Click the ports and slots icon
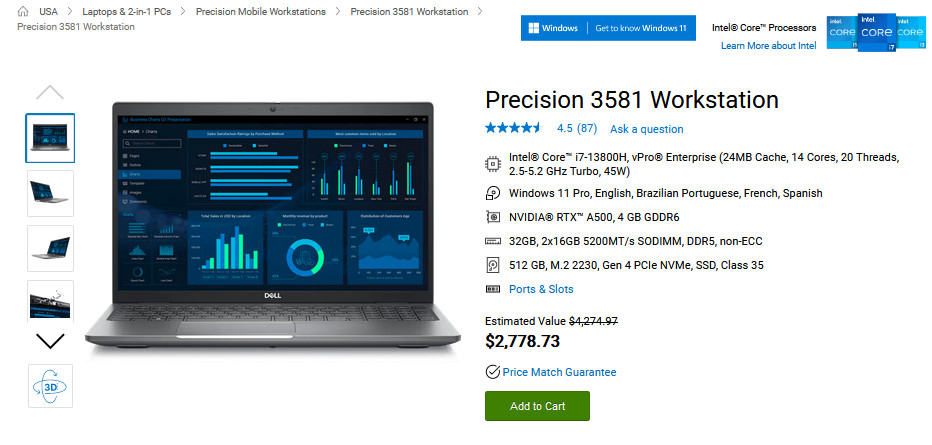 (492, 289)
